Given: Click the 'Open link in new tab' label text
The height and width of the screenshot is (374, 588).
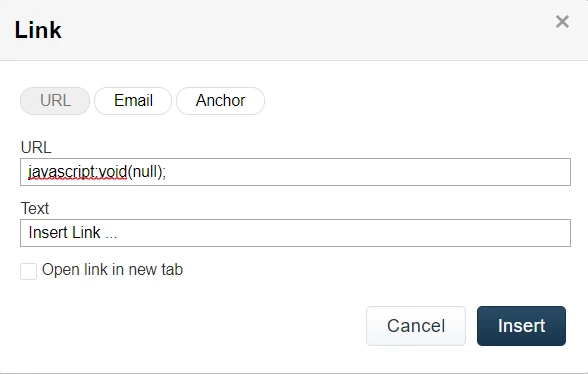Looking at the screenshot, I should (112, 270).
